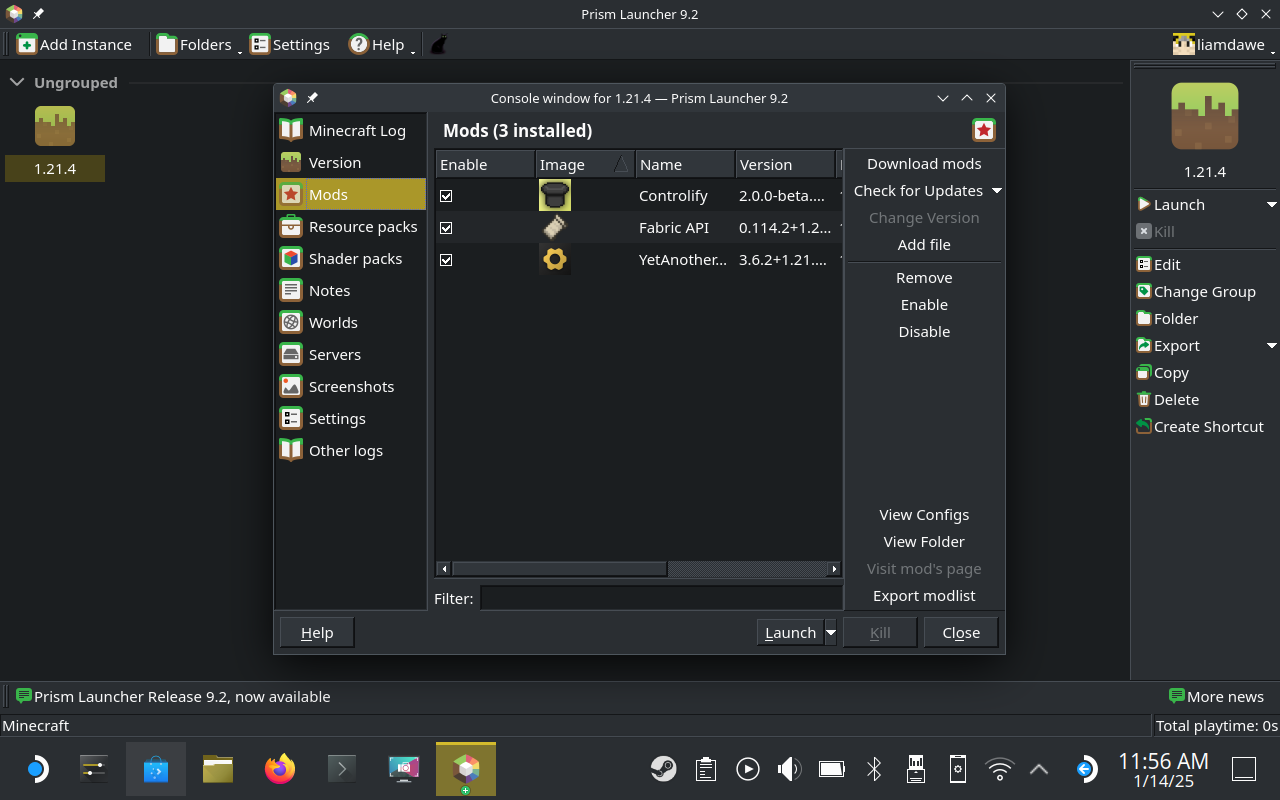Uncheck the Fabric API mod checkbox
The height and width of the screenshot is (800, 1280).
coord(446,228)
